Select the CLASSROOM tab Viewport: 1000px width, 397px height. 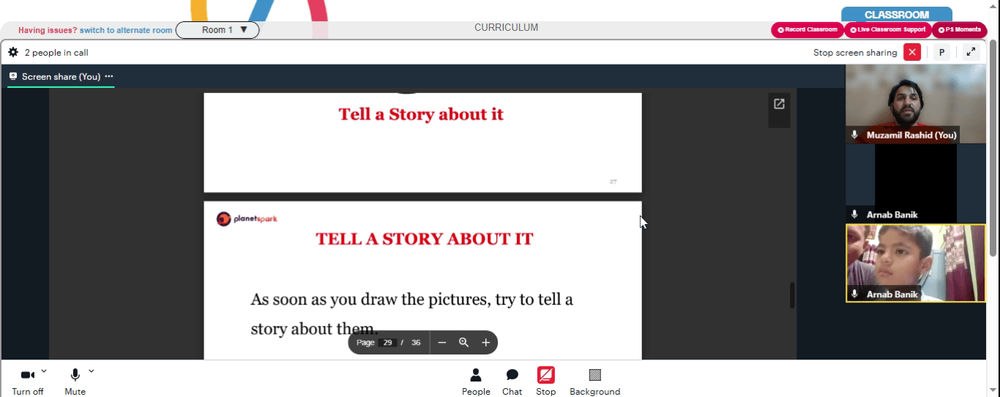click(x=896, y=14)
